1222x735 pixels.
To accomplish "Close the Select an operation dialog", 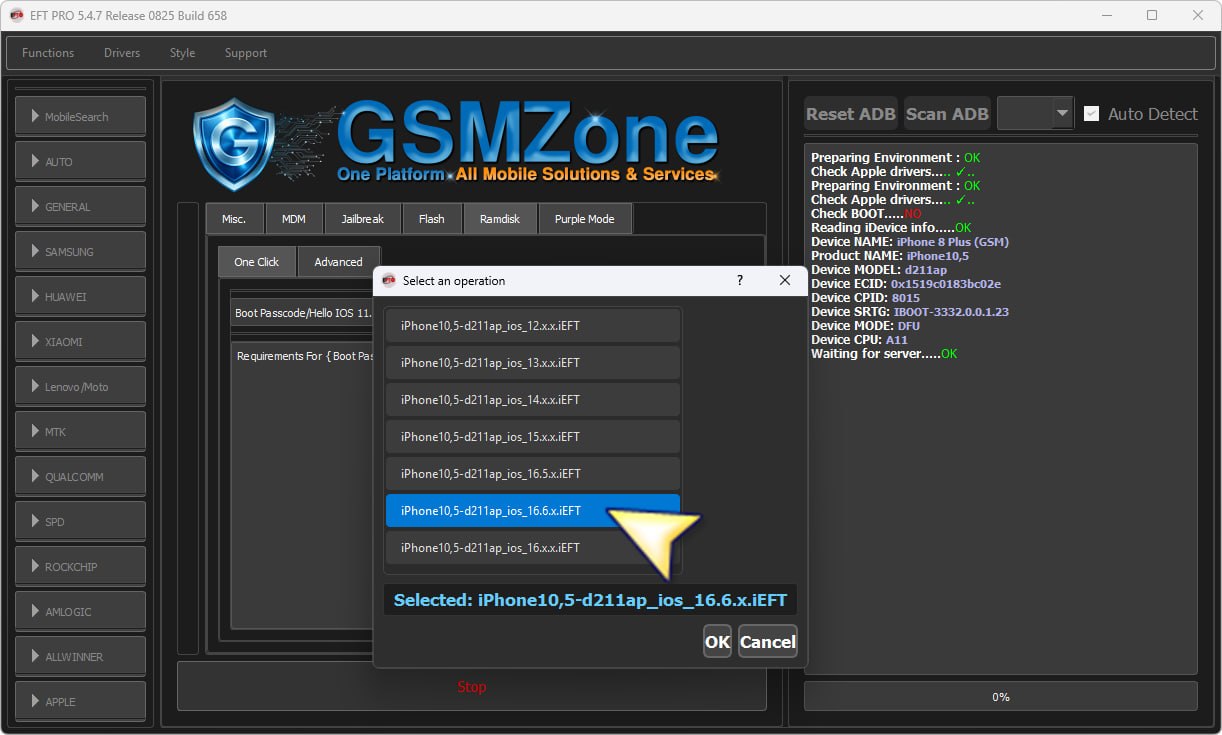I will coord(785,281).
